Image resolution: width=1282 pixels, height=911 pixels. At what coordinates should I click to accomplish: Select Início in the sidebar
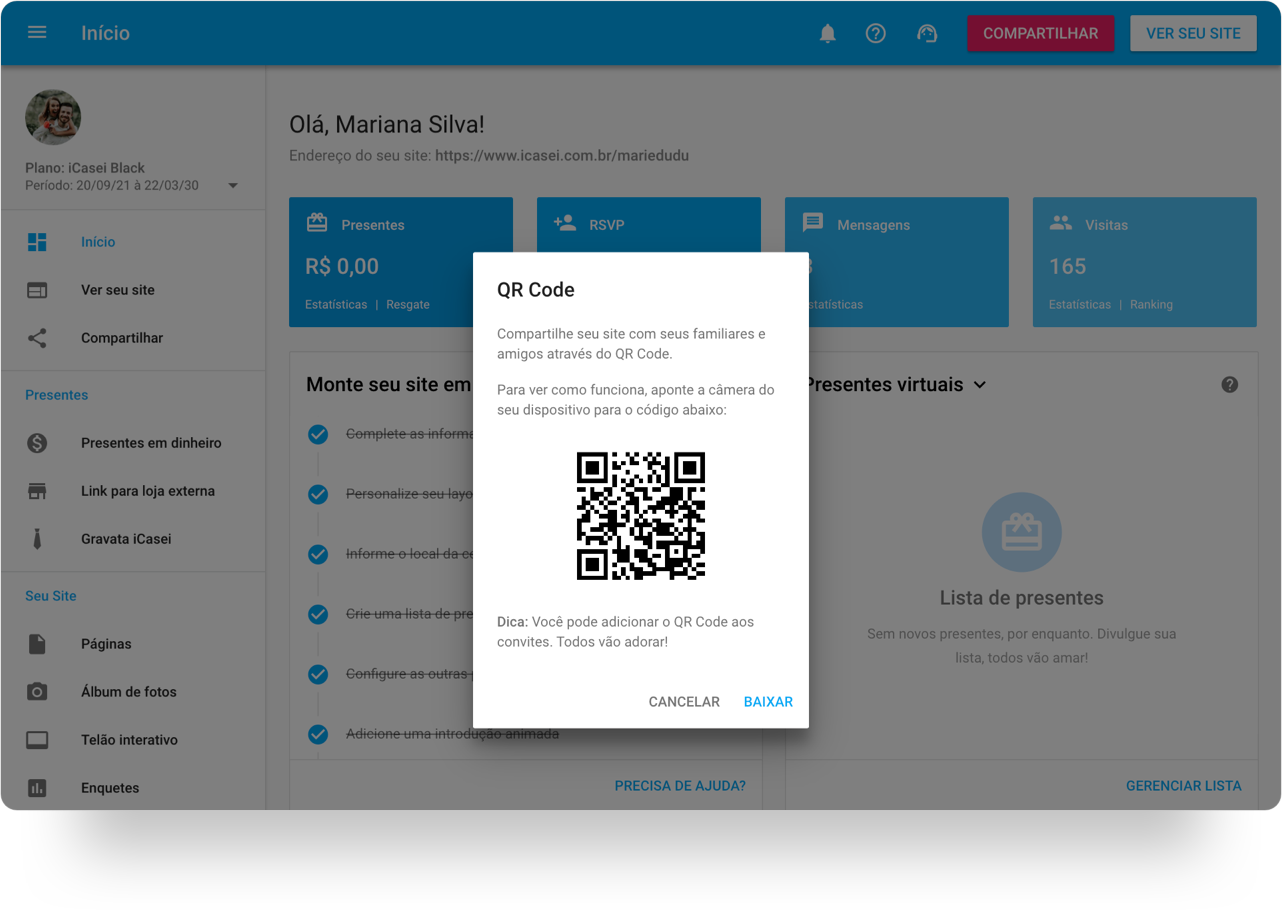[98, 242]
